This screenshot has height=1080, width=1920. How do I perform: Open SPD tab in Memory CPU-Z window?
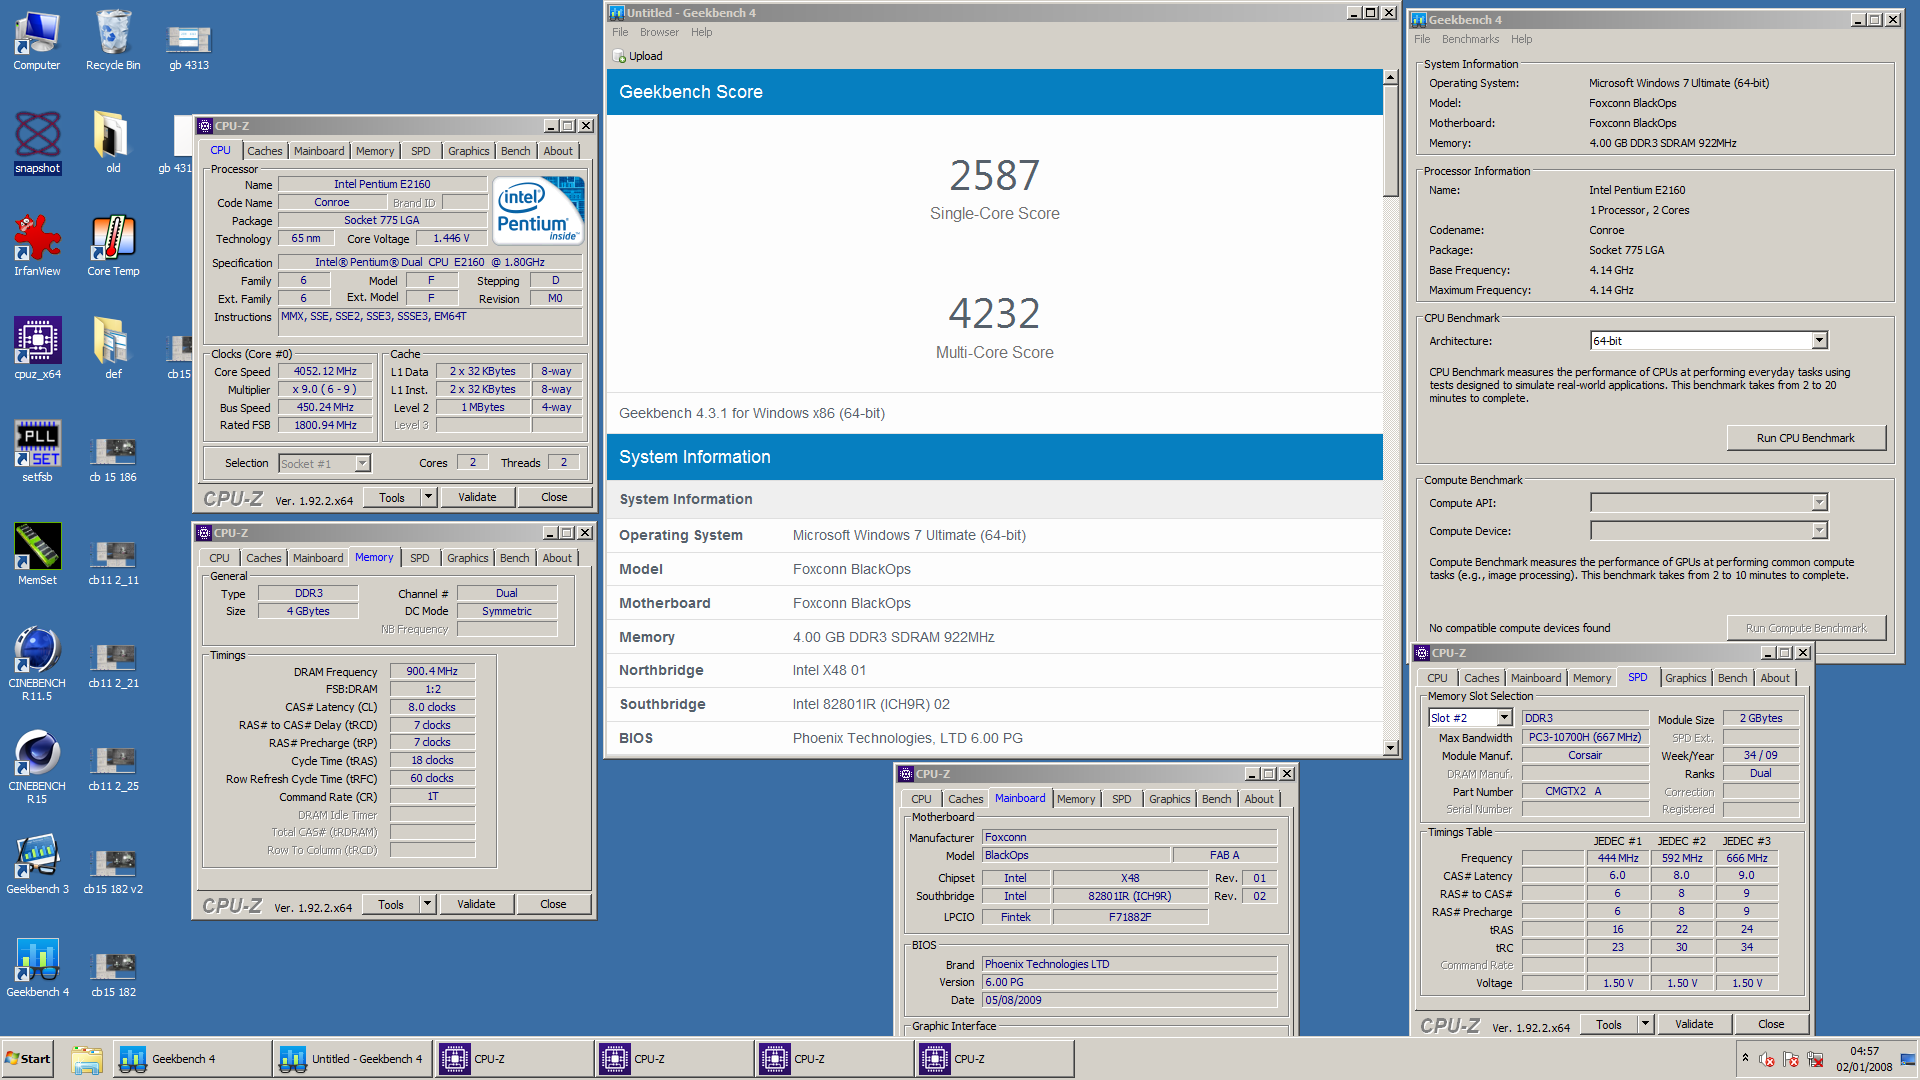click(420, 558)
